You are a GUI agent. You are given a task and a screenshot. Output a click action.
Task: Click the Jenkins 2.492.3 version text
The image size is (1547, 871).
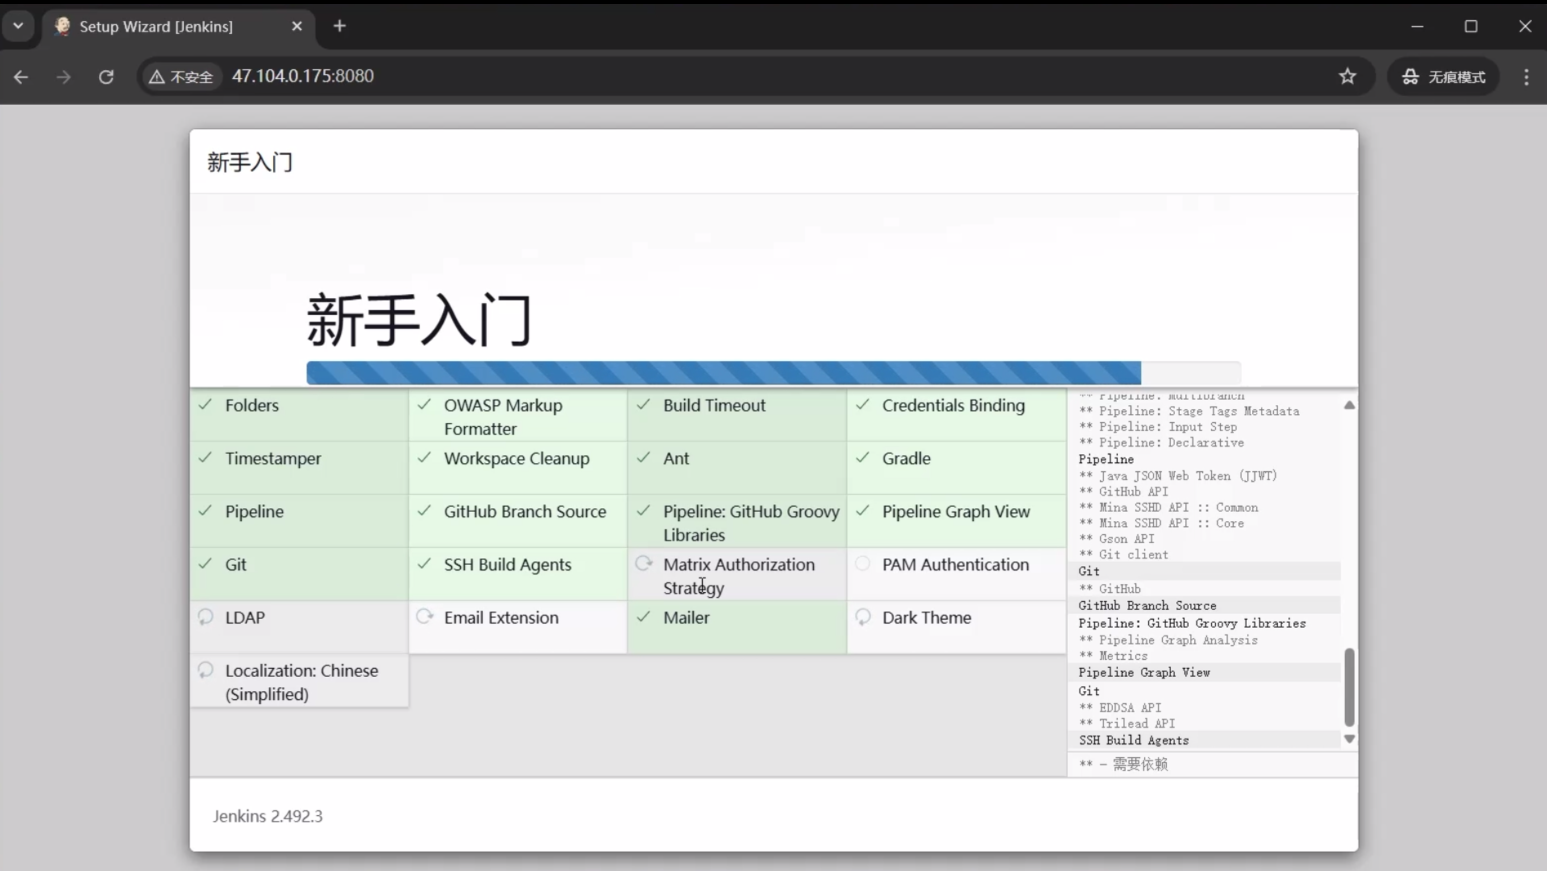268,816
